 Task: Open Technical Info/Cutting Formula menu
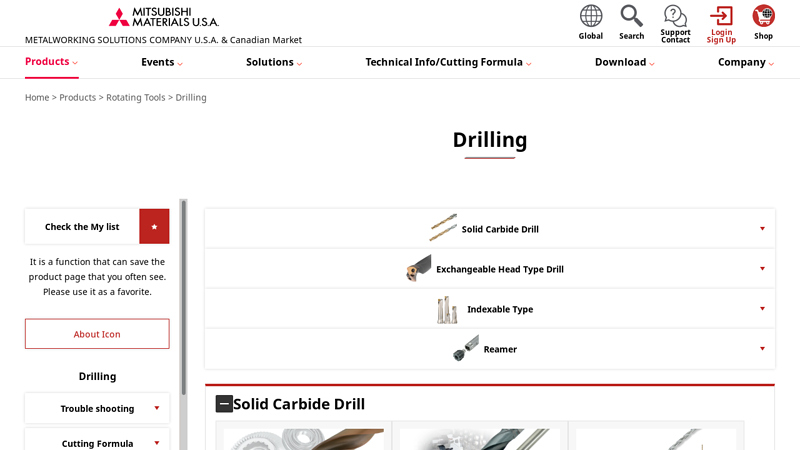tap(448, 62)
